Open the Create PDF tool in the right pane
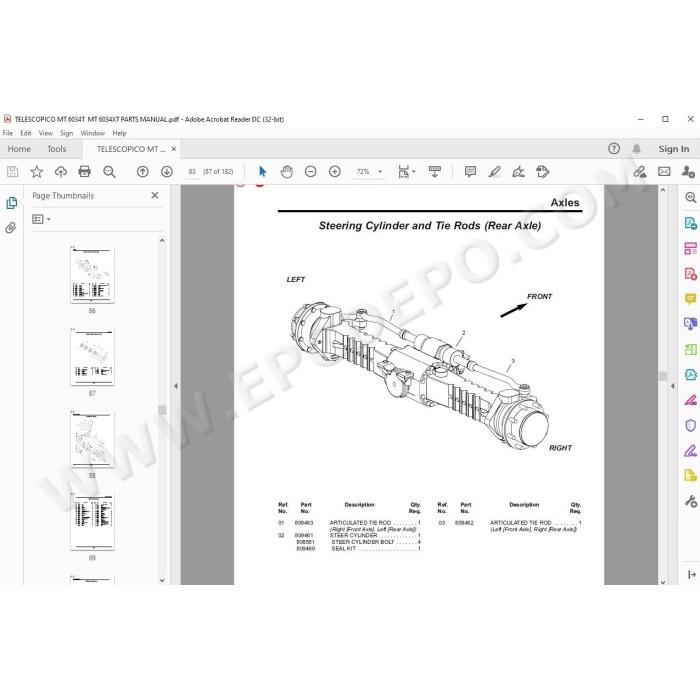Image resolution: width=700 pixels, height=700 pixels. coord(690,273)
